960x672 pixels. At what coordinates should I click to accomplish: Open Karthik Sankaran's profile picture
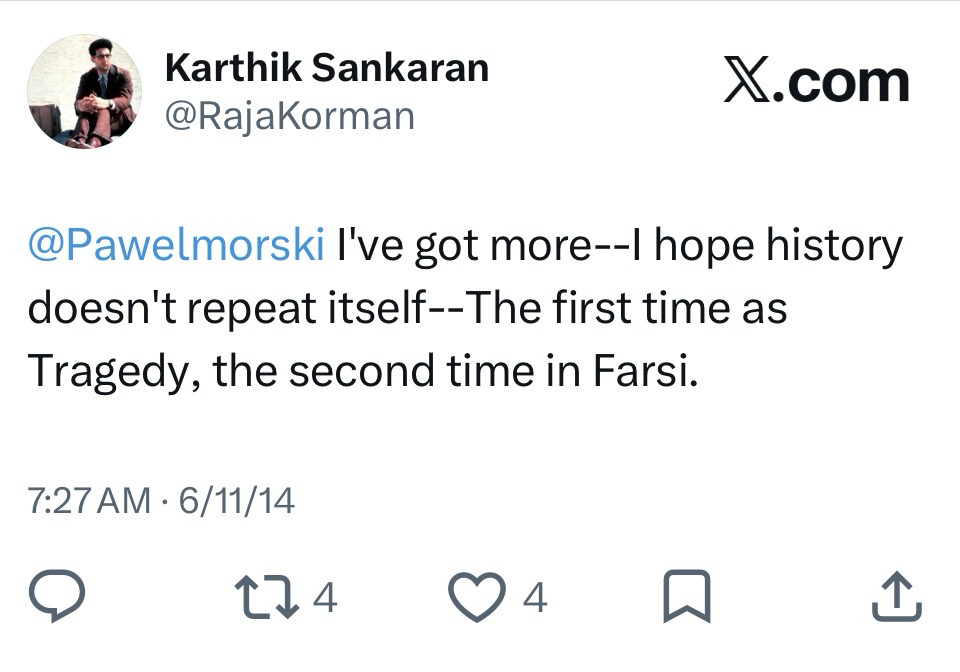click(x=84, y=92)
